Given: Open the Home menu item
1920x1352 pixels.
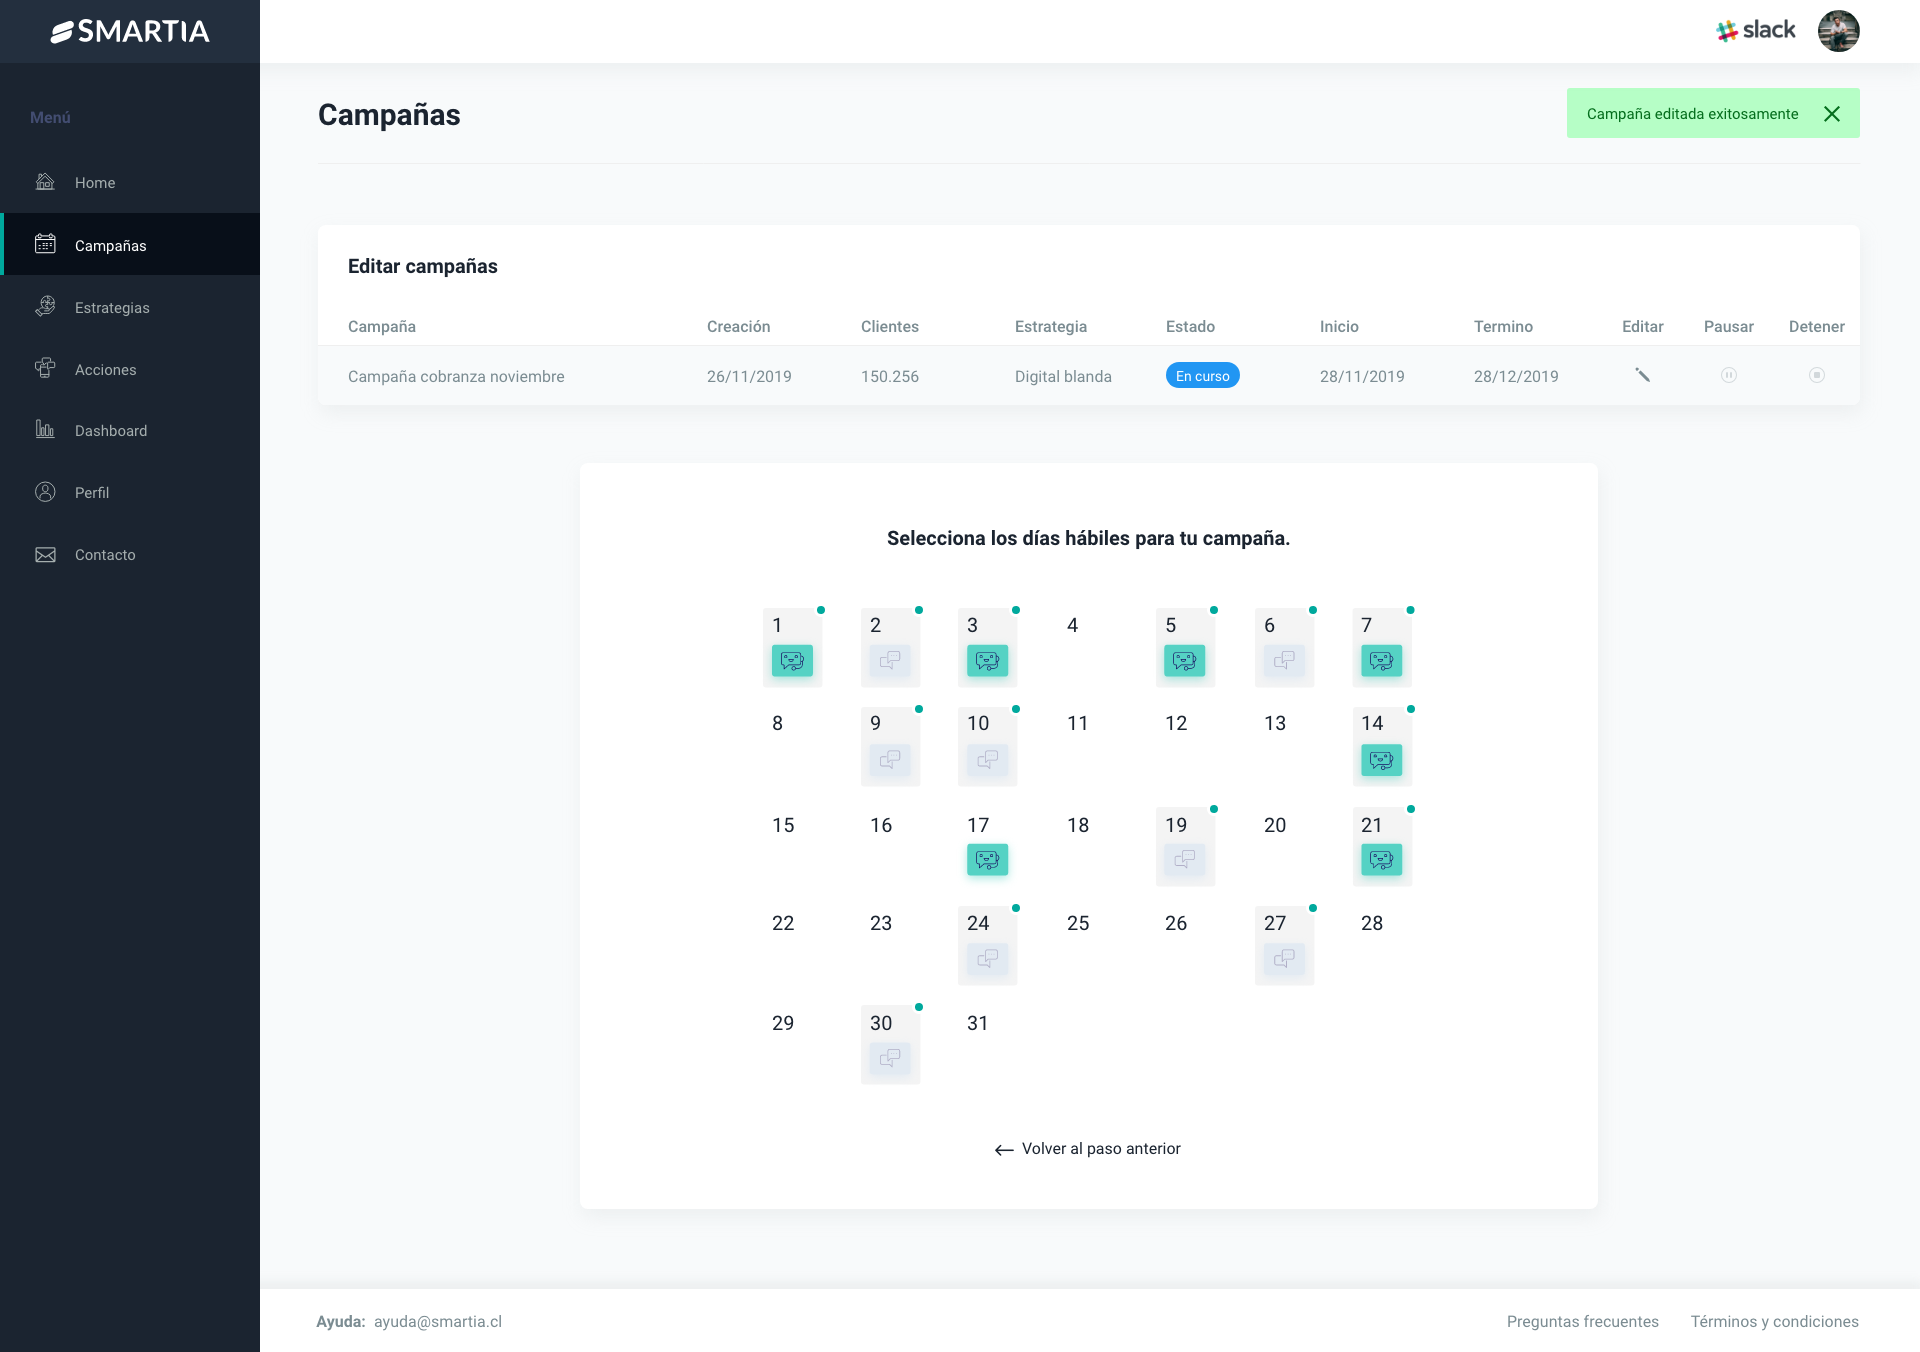Looking at the screenshot, I should pos(96,183).
